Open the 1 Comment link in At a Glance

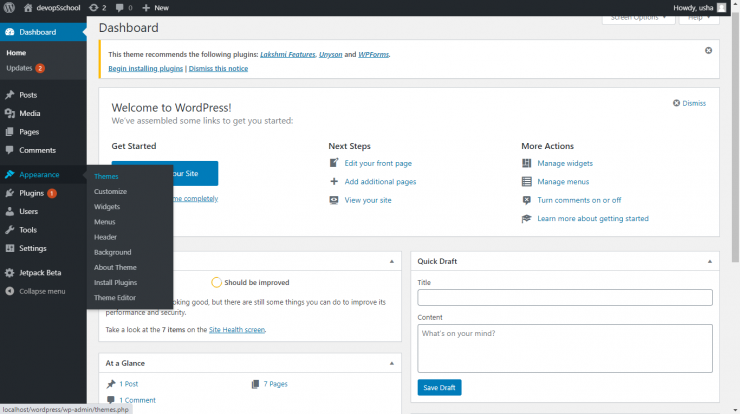click(x=137, y=400)
